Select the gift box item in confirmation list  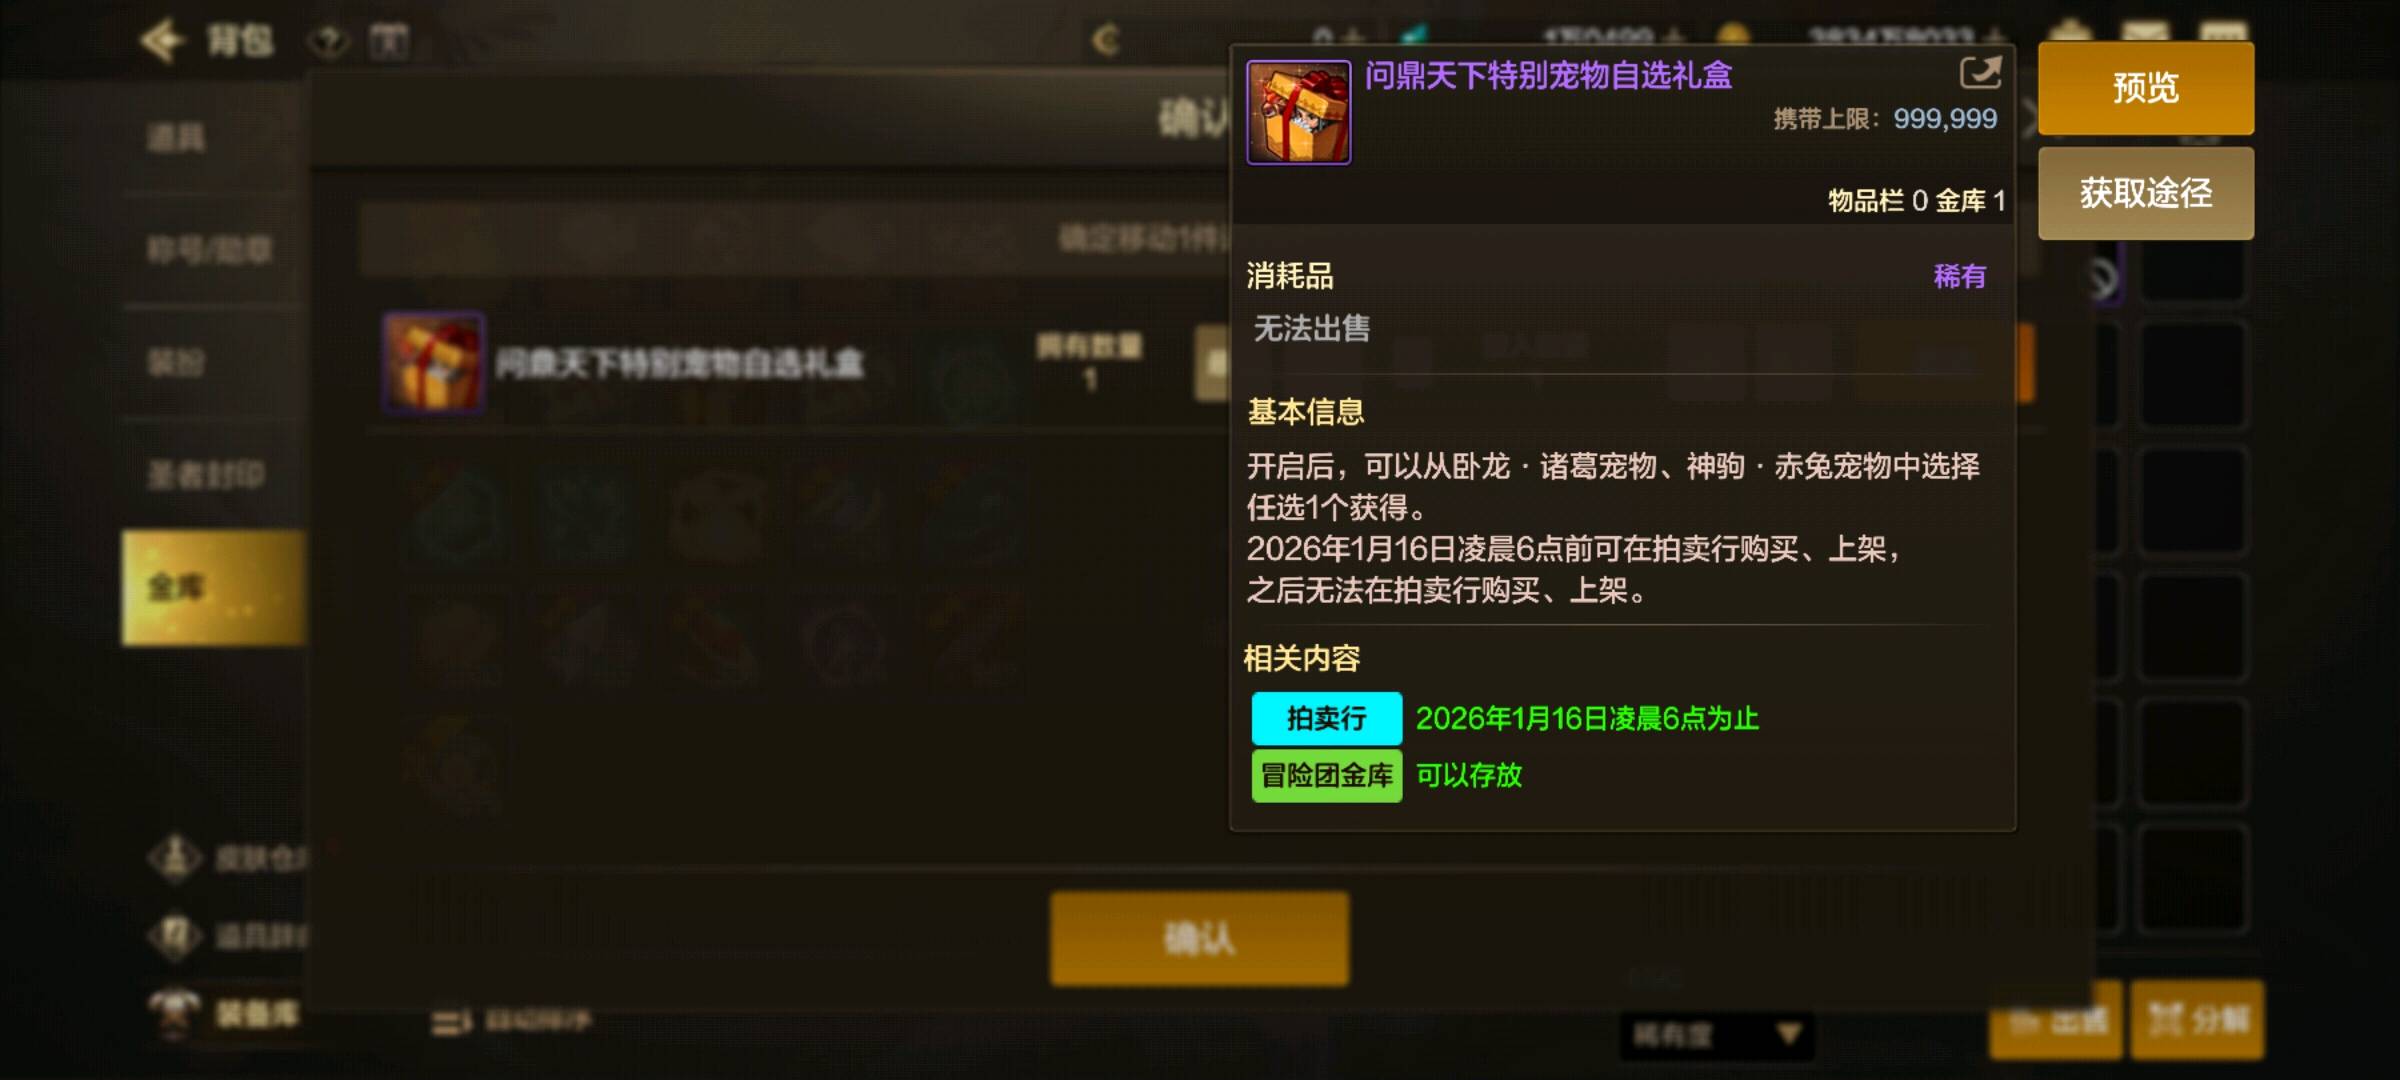coord(433,362)
